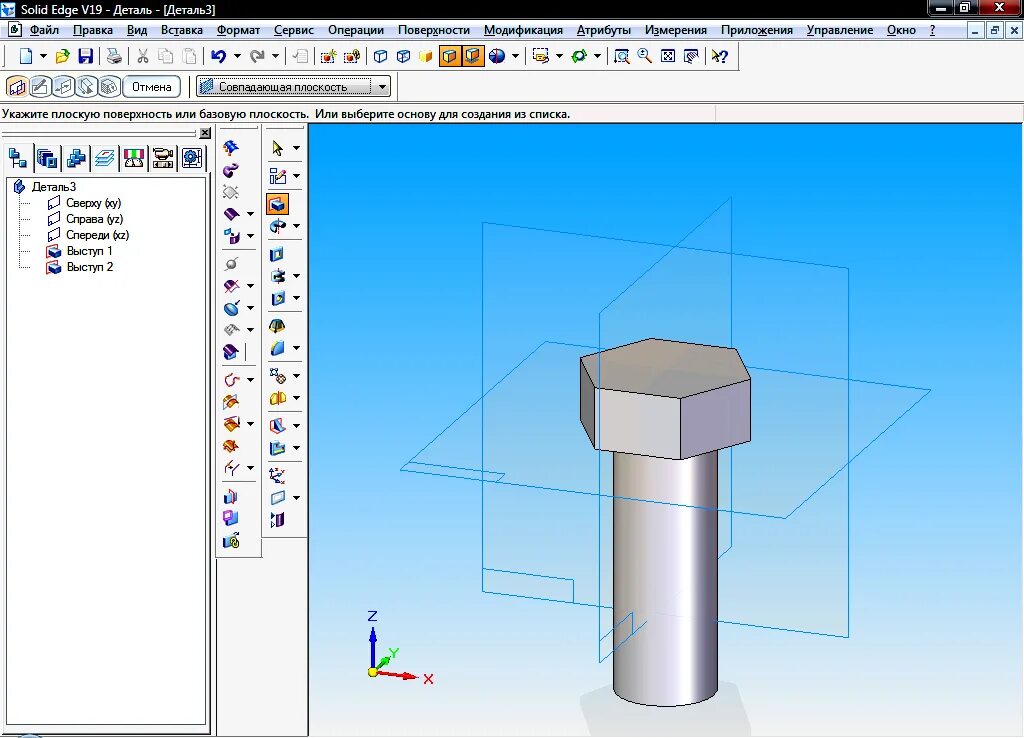The image size is (1024, 738).
Task: Select the Pan hand tool
Action: [691, 56]
